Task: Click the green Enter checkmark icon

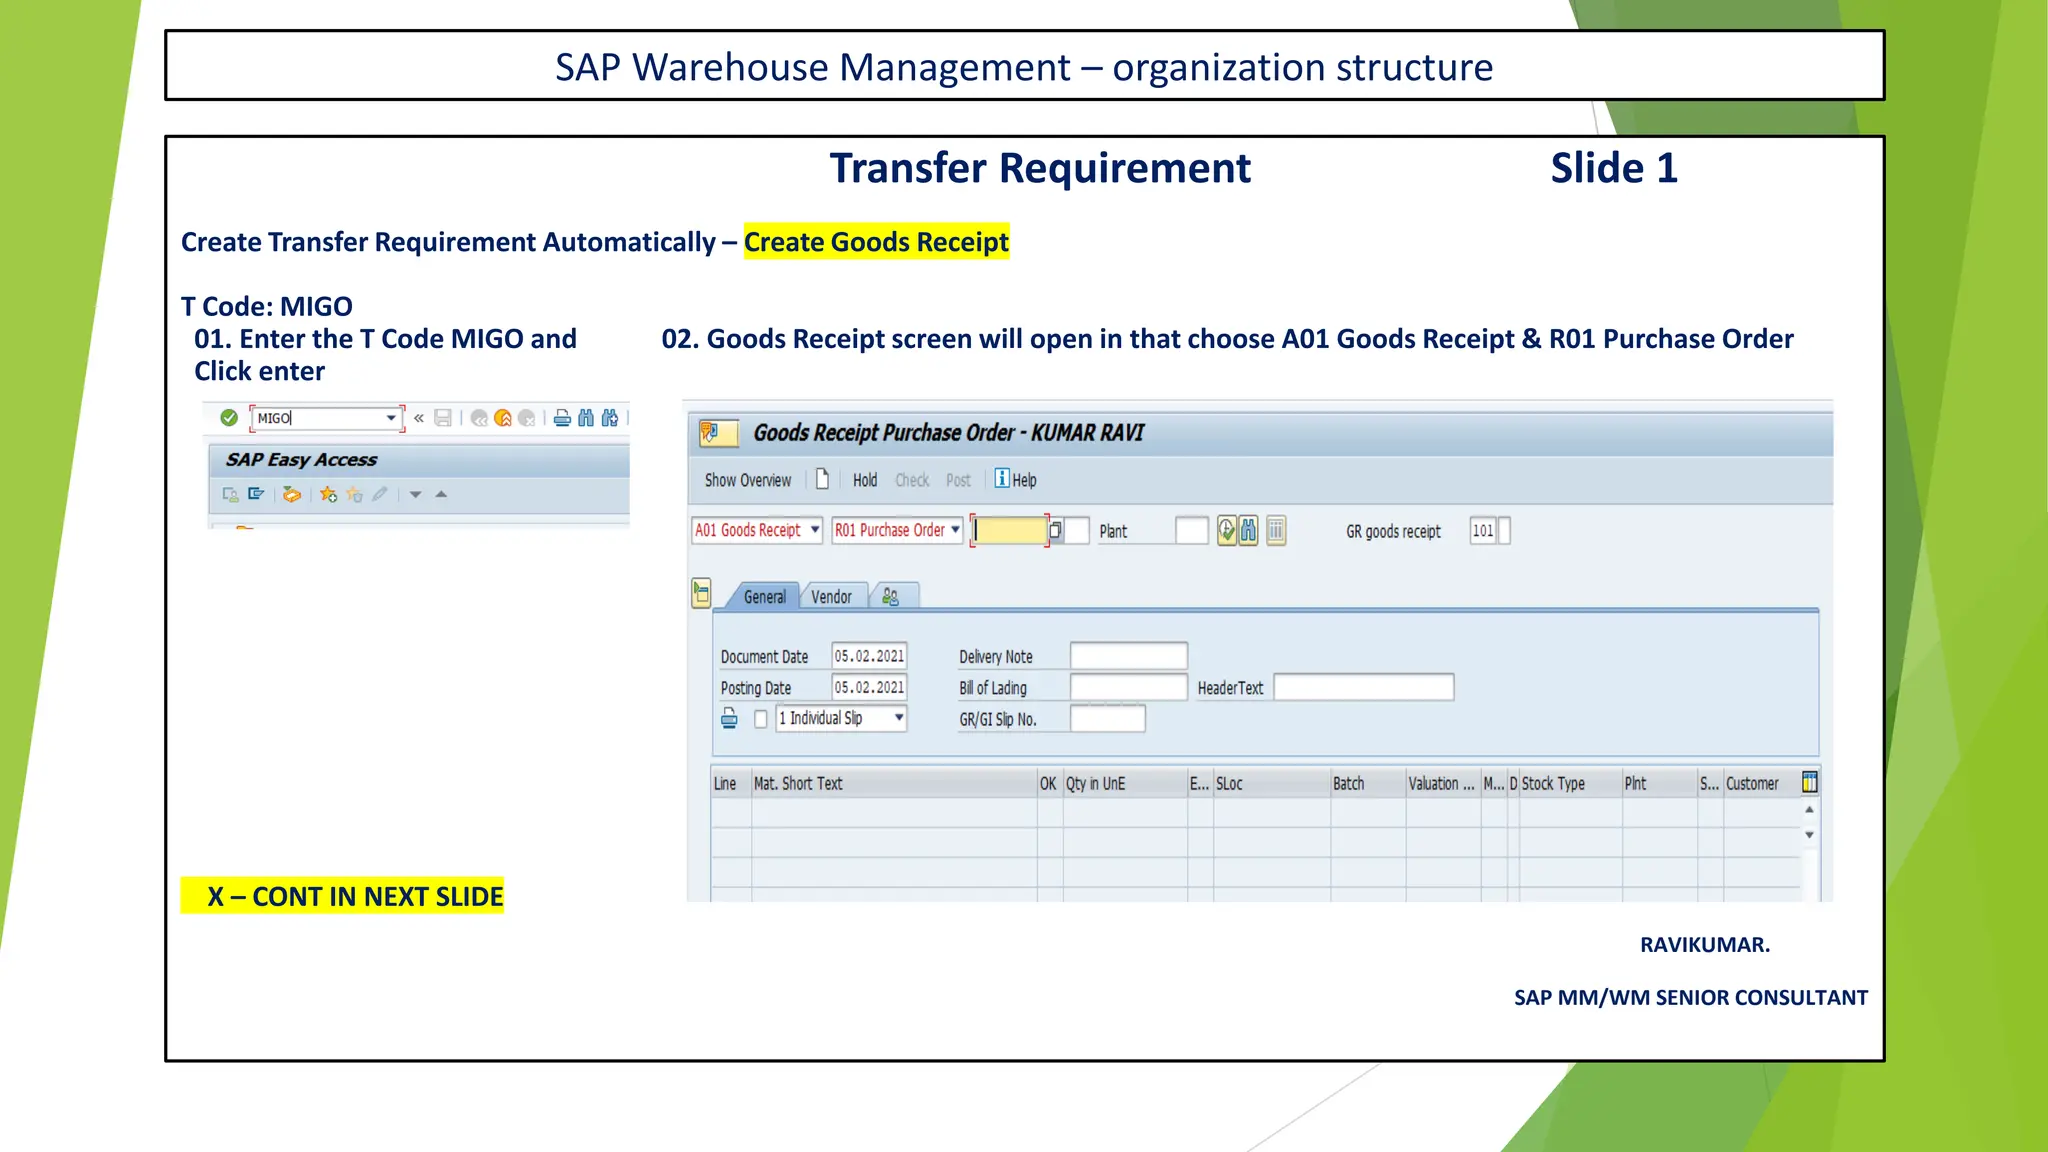Action: click(x=229, y=418)
